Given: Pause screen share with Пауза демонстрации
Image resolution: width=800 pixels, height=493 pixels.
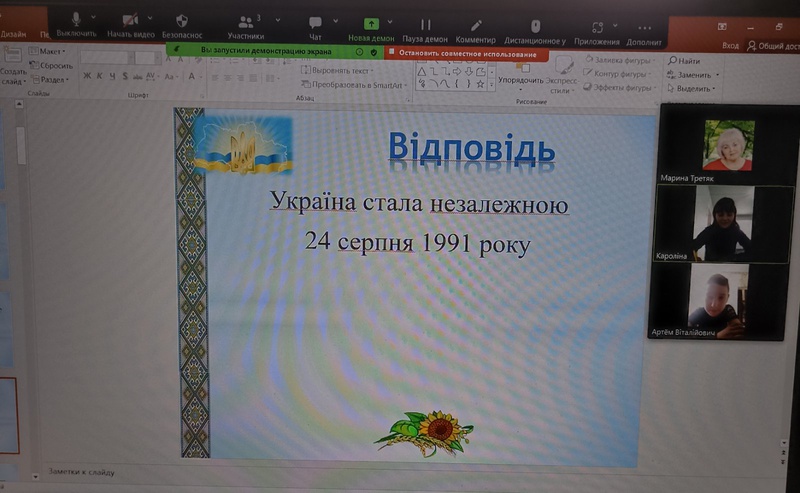Looking at the screenshot, I should 425,31.
